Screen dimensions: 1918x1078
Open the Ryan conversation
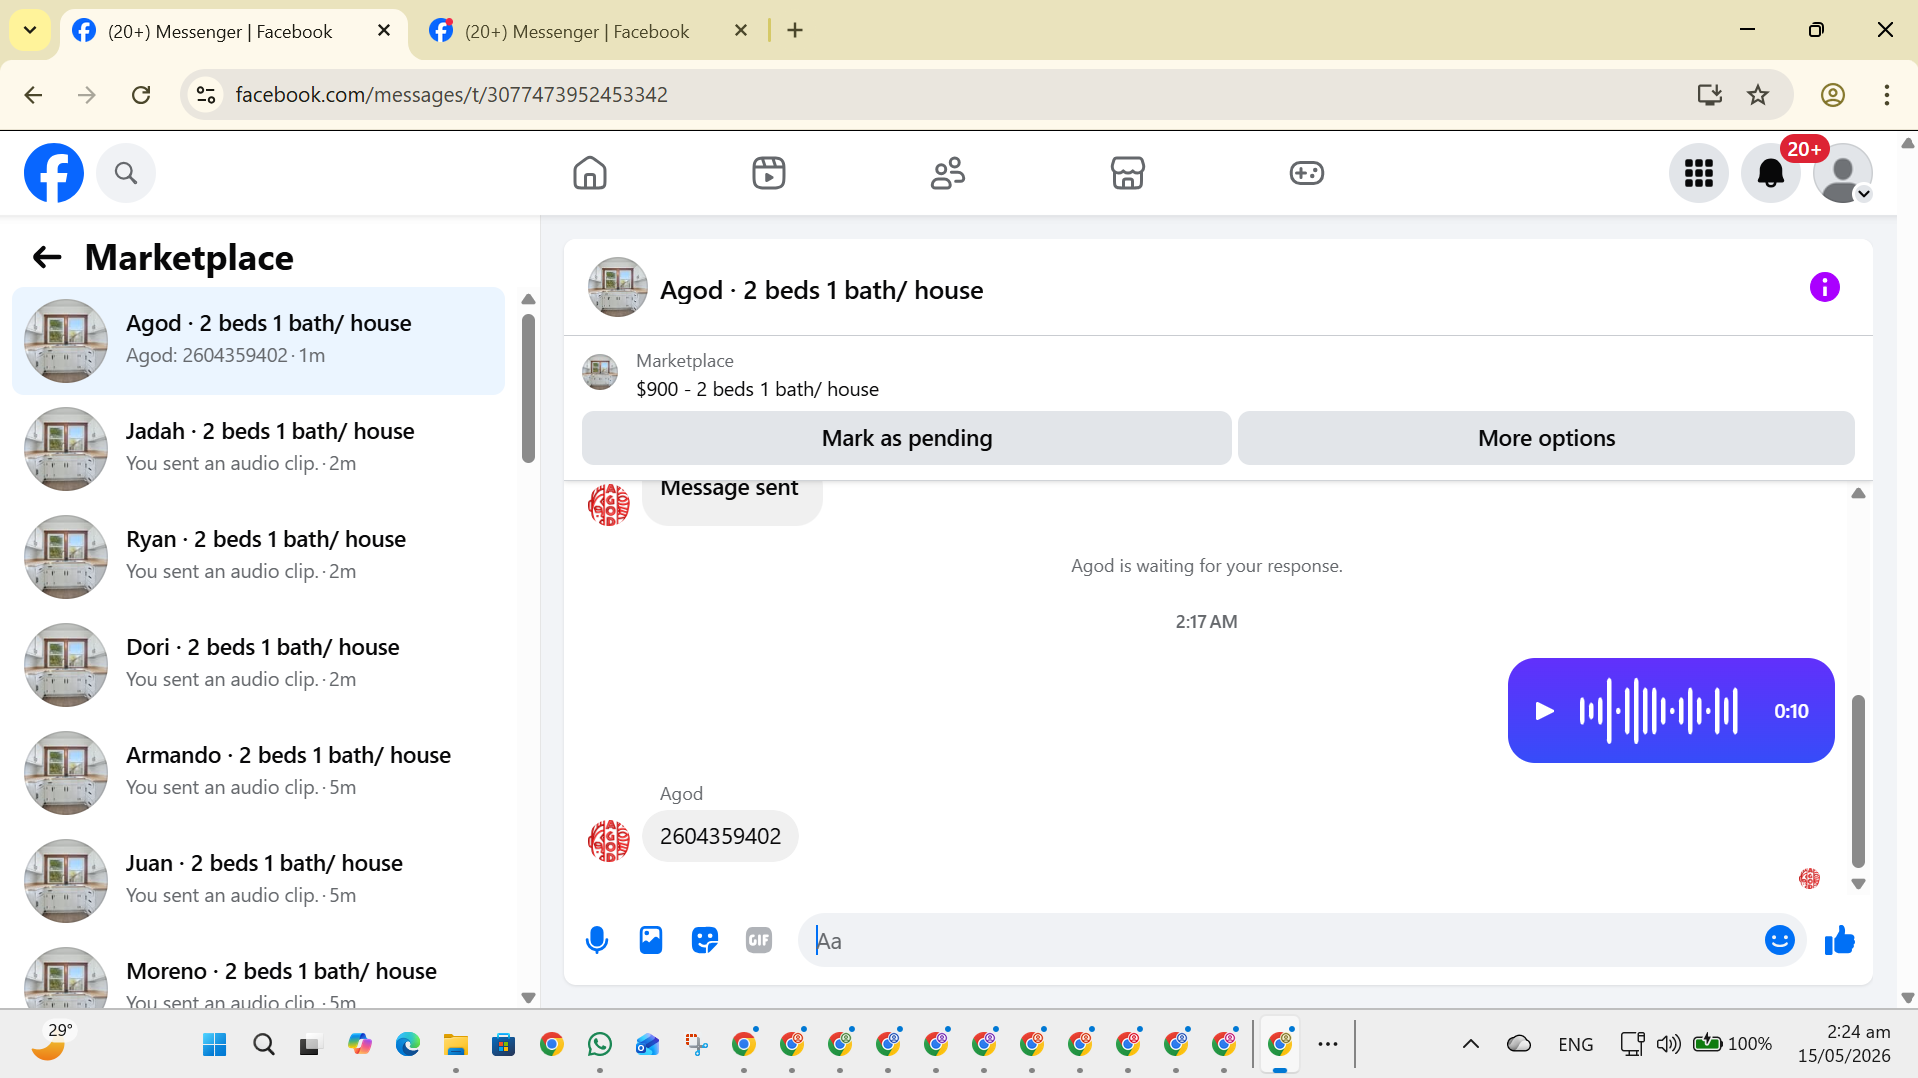pyautogui.click(x=258, y=557)
